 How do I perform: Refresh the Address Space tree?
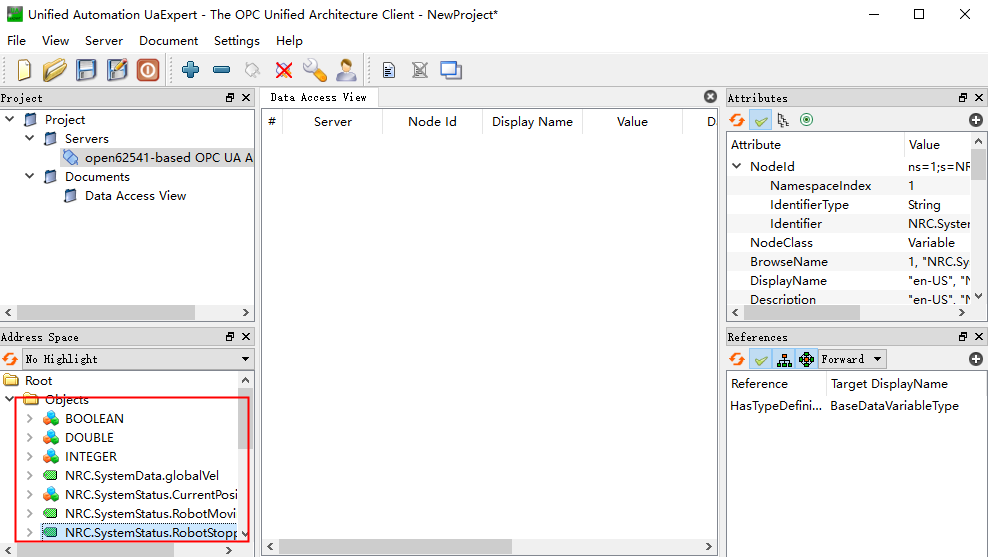(x=11, y=359)
